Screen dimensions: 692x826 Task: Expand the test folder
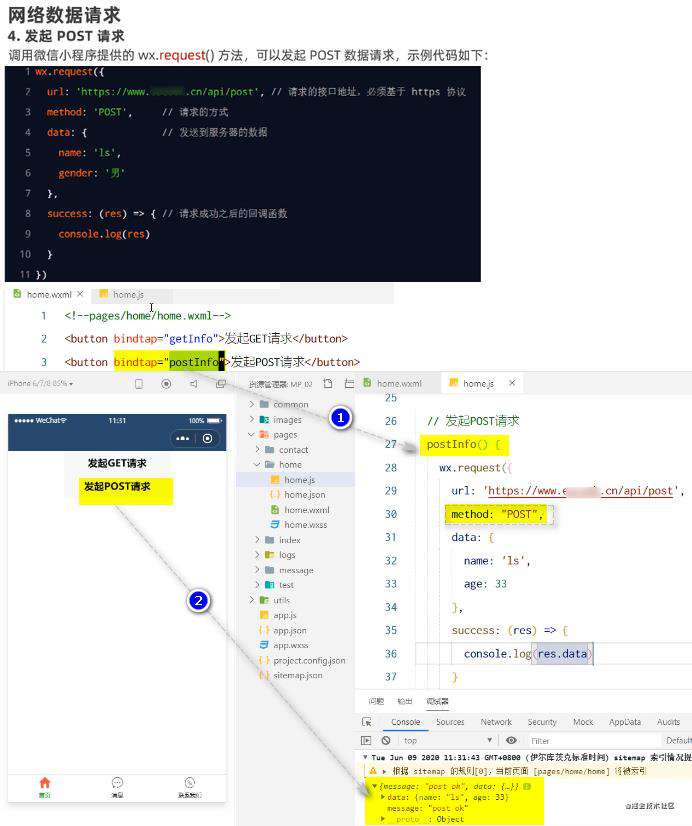point(257,585)
